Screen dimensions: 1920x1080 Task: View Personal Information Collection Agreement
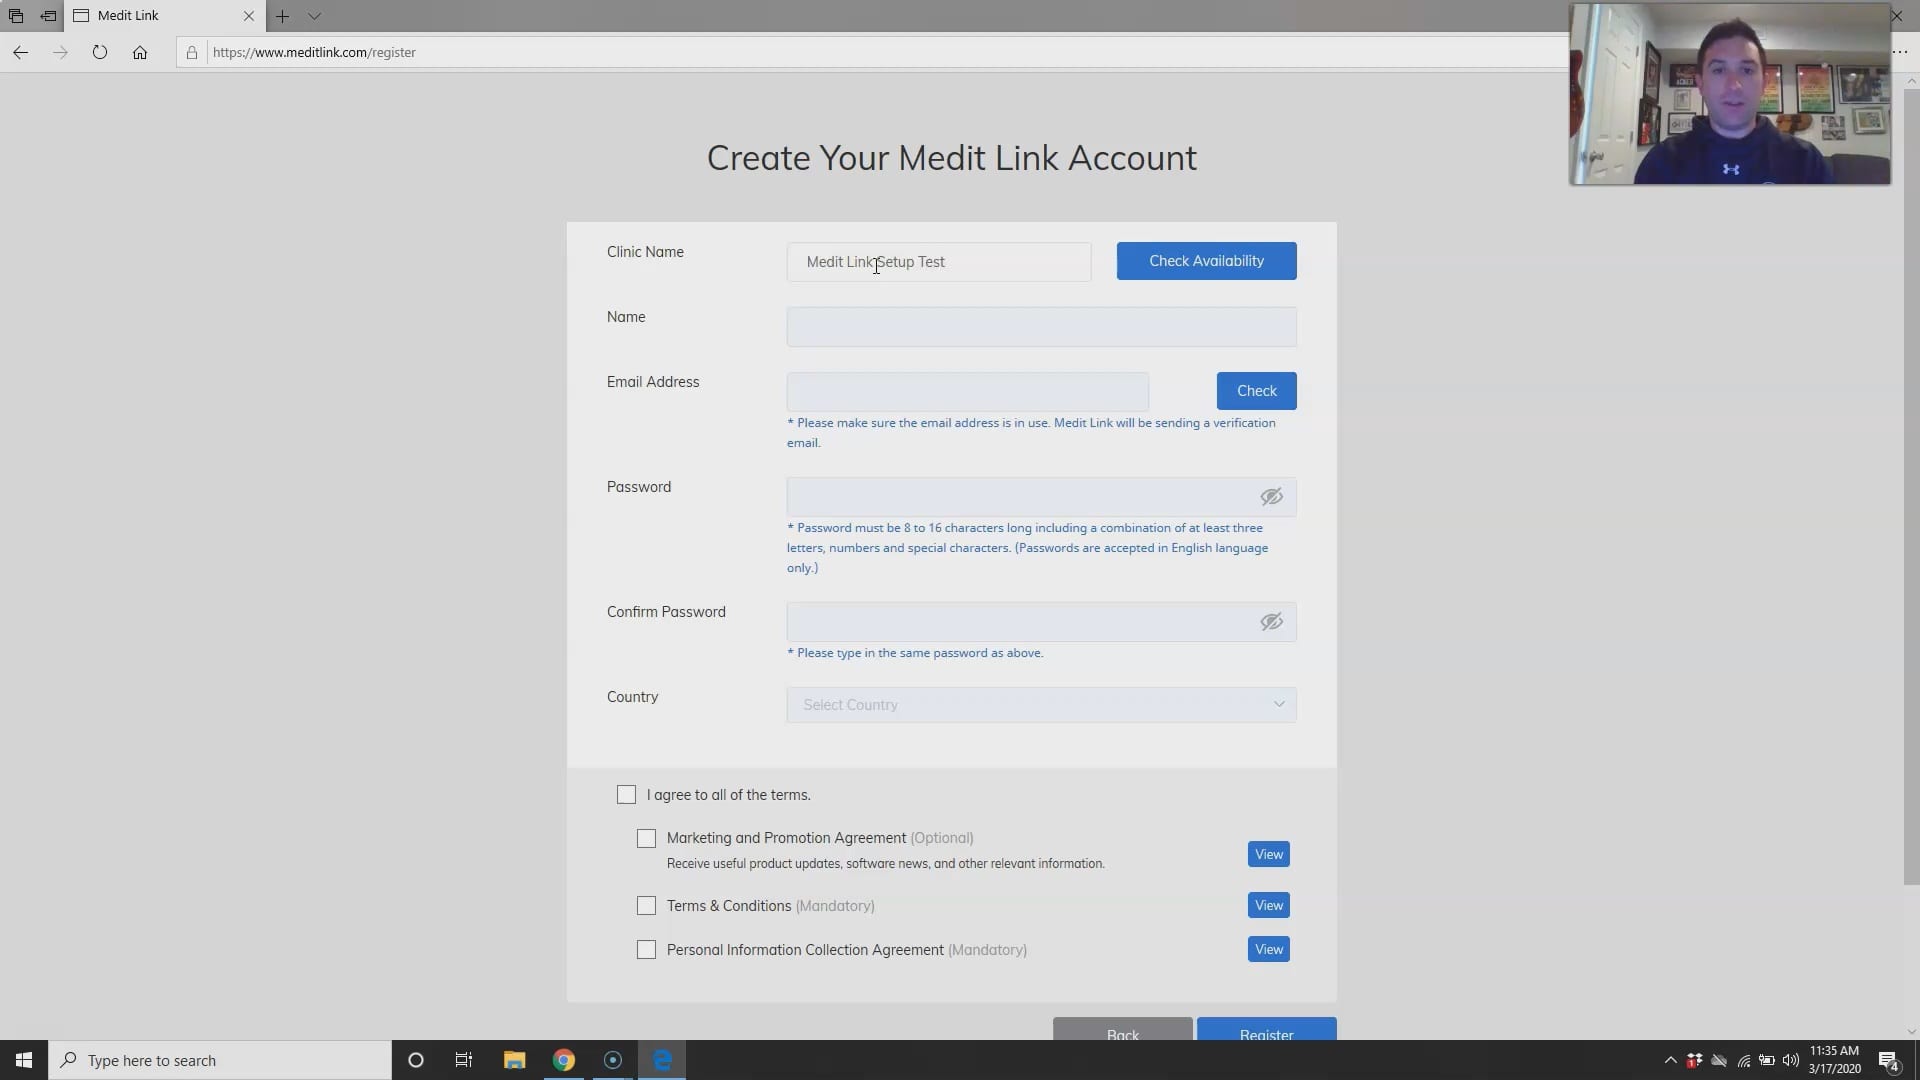click(x=1268, y=949)
